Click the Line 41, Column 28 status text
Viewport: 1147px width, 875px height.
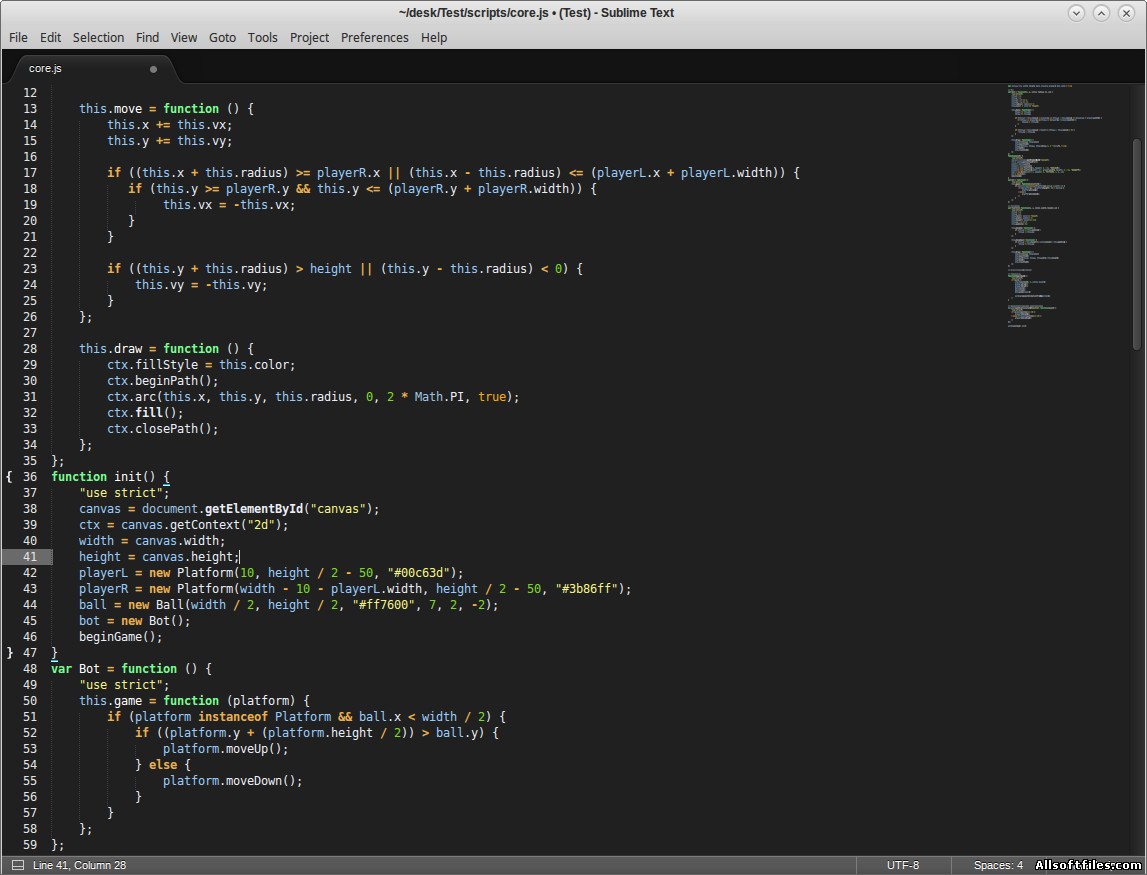pos(80,865)
